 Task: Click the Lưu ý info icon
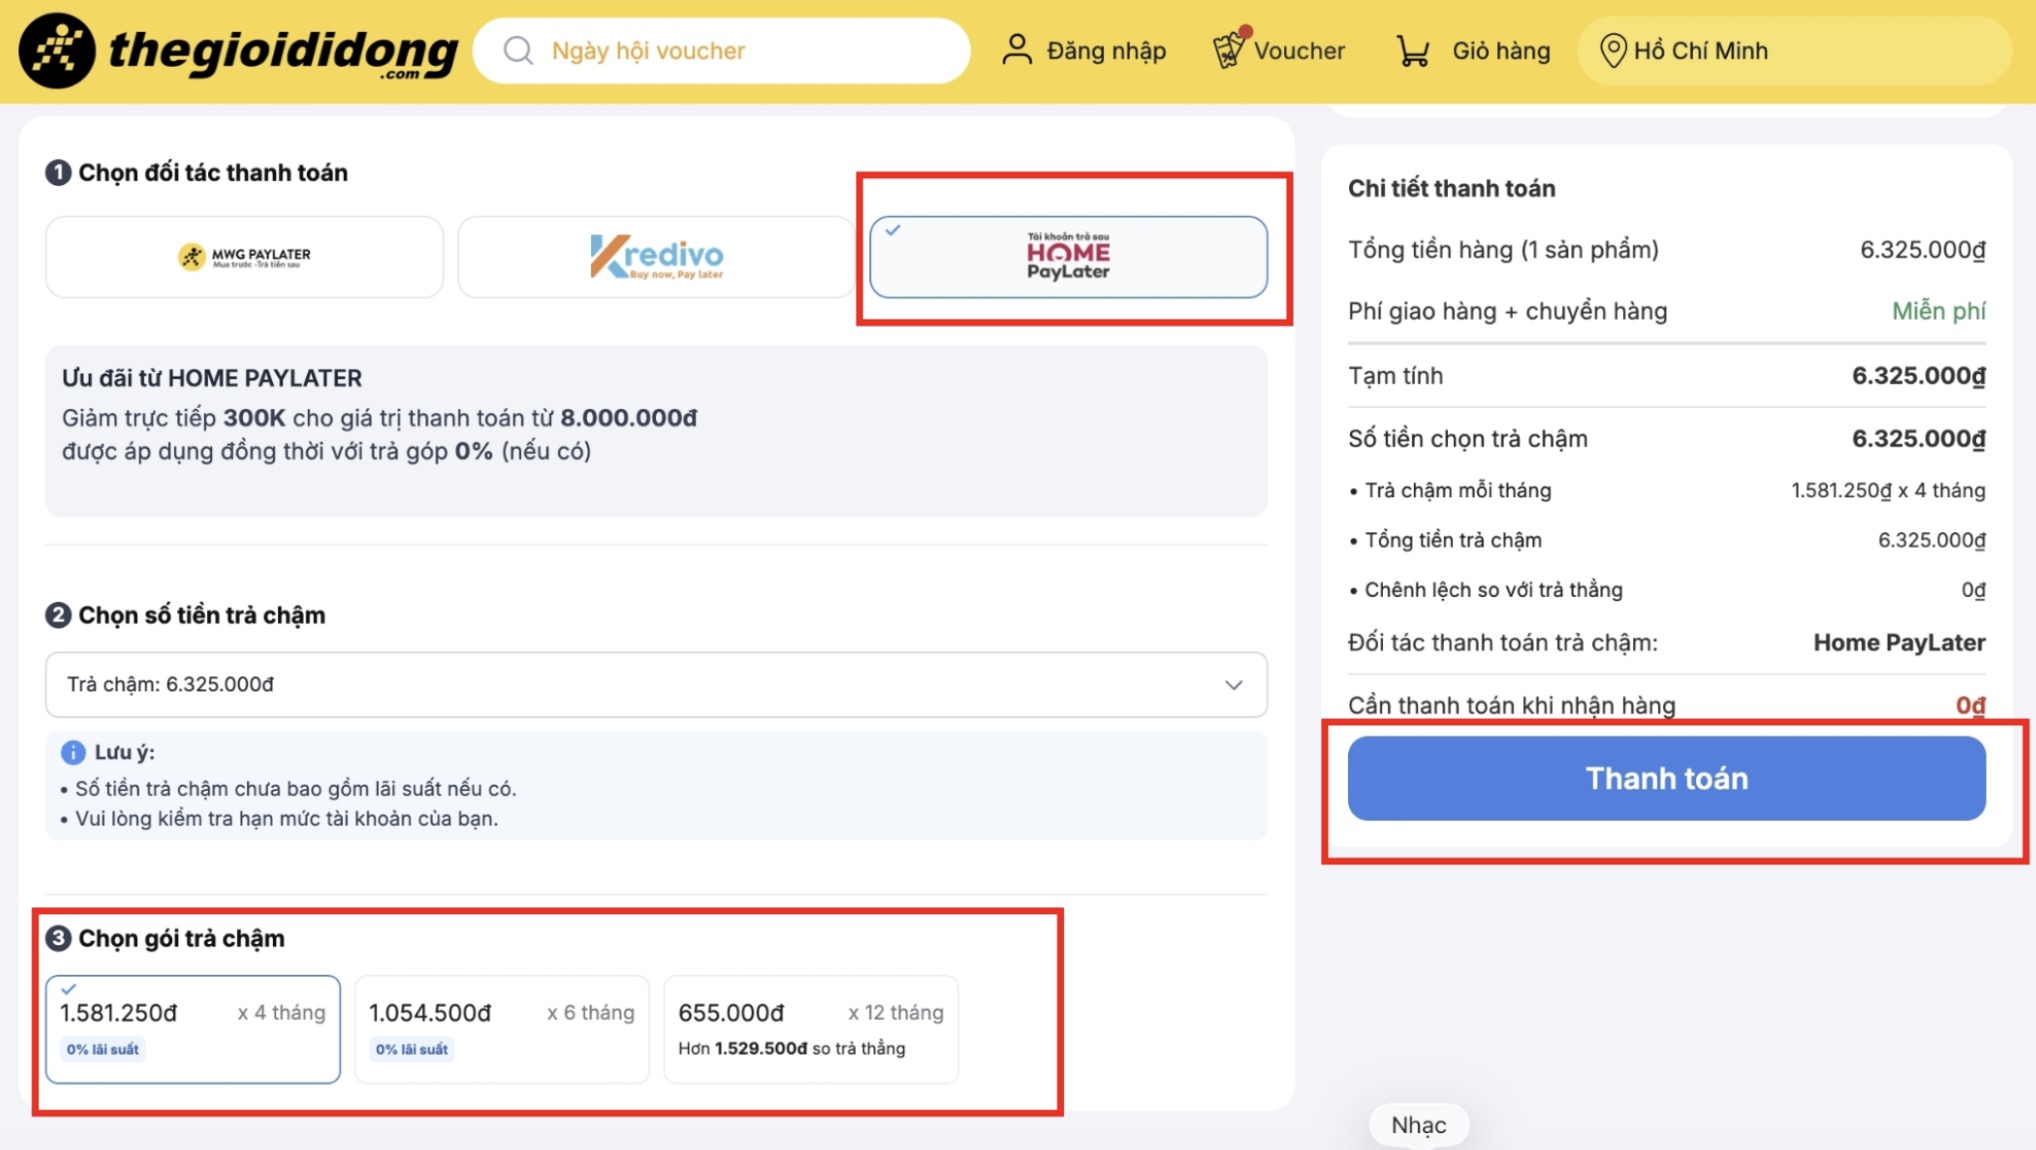[73, 752]
